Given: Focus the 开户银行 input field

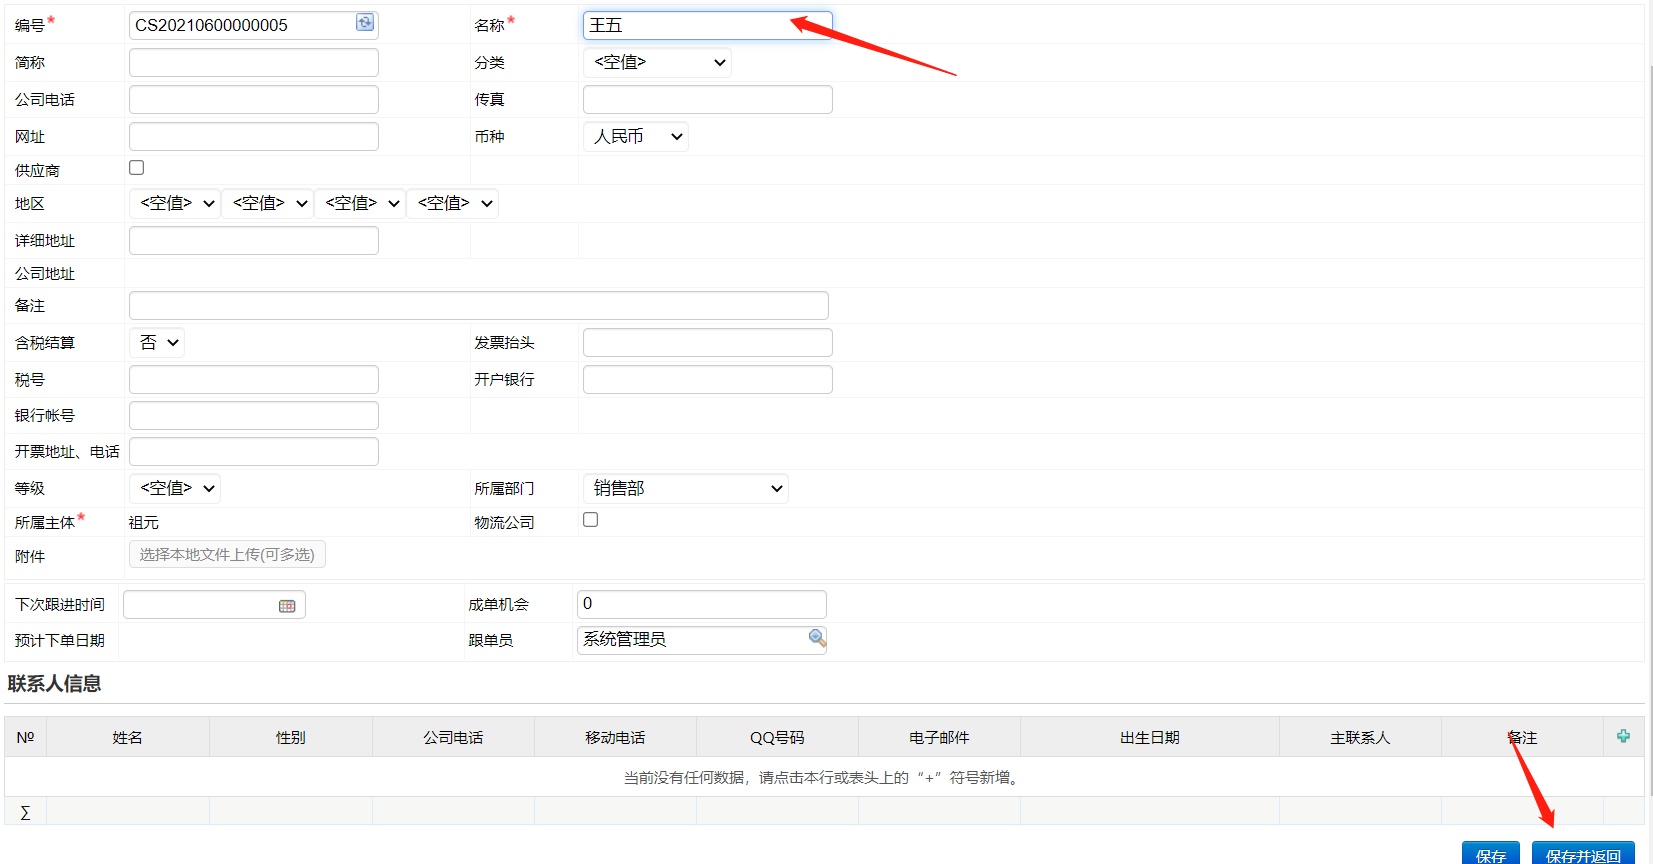Looking at the screenshot, I should pos(708,379).
